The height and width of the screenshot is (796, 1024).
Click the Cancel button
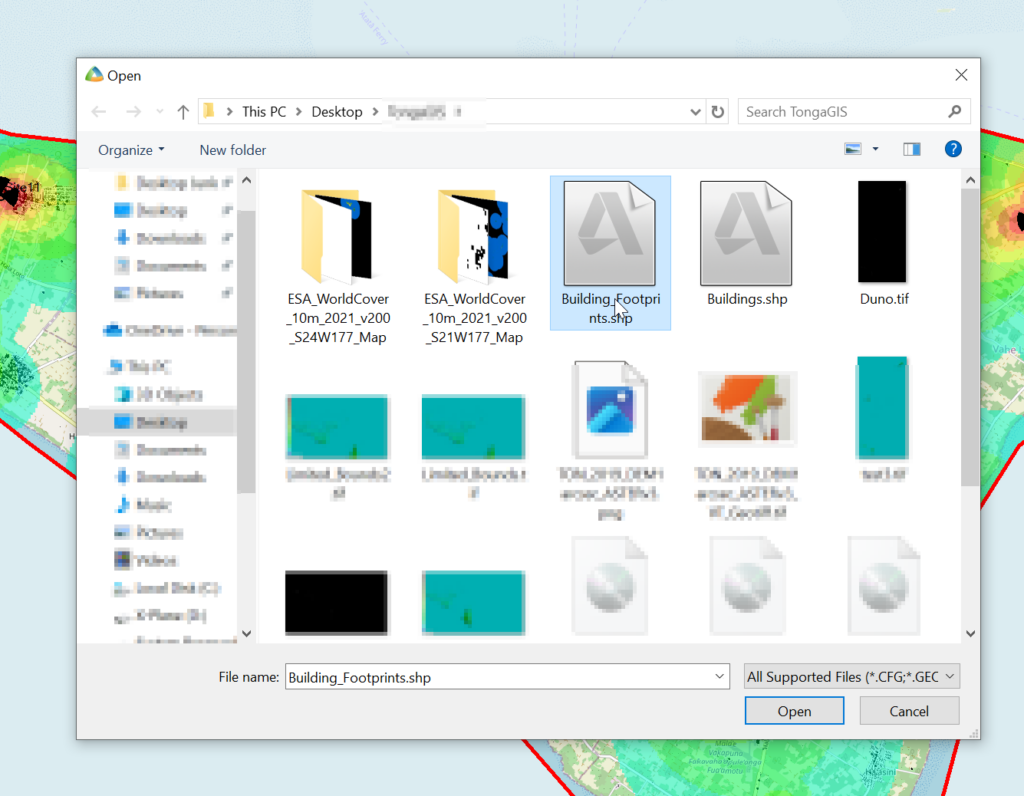[909, 710]
